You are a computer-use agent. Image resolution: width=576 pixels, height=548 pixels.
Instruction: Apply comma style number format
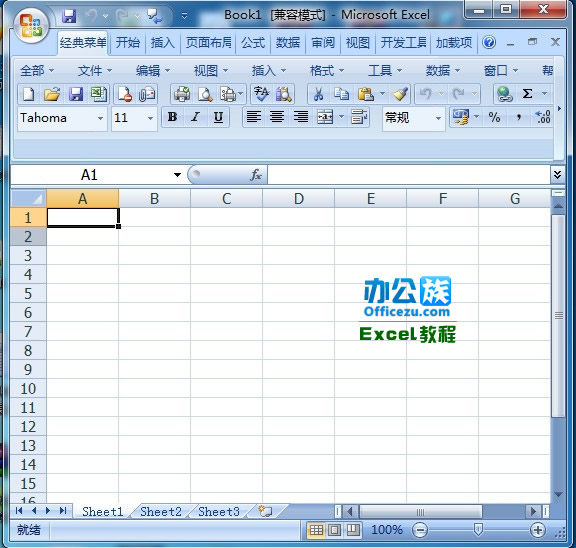tap(519, 117)
